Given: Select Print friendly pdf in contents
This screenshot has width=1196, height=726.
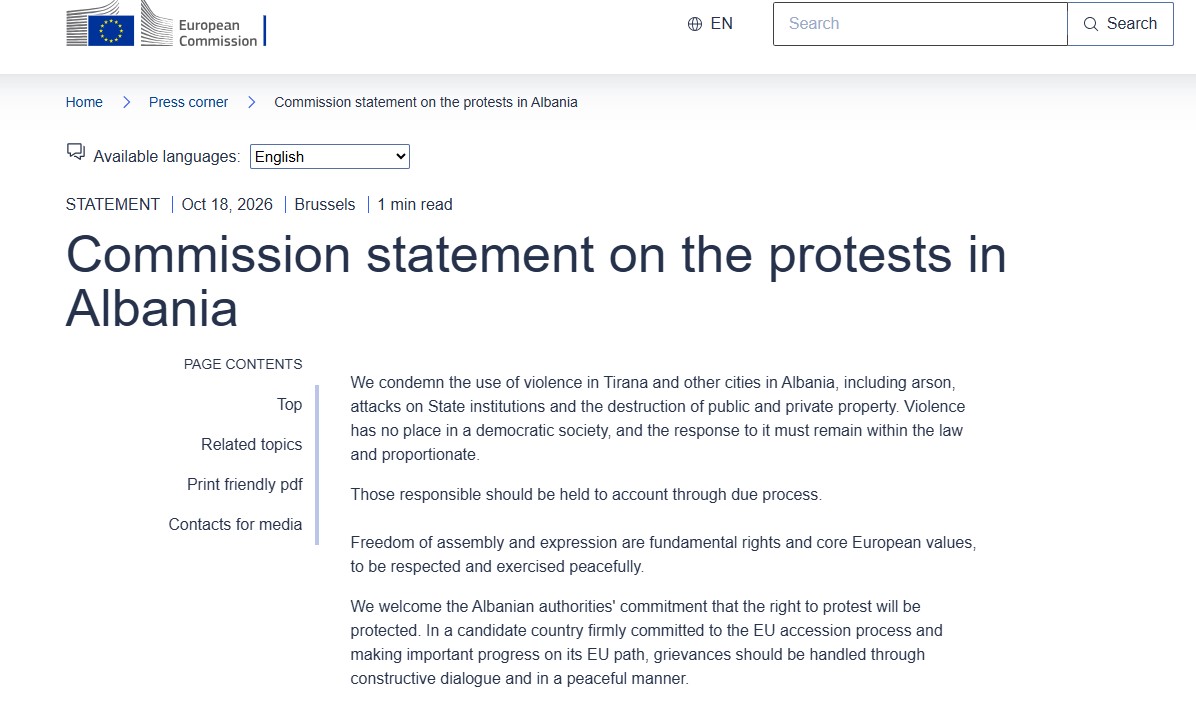Looking at the screenshot, I should click(245, 484).
